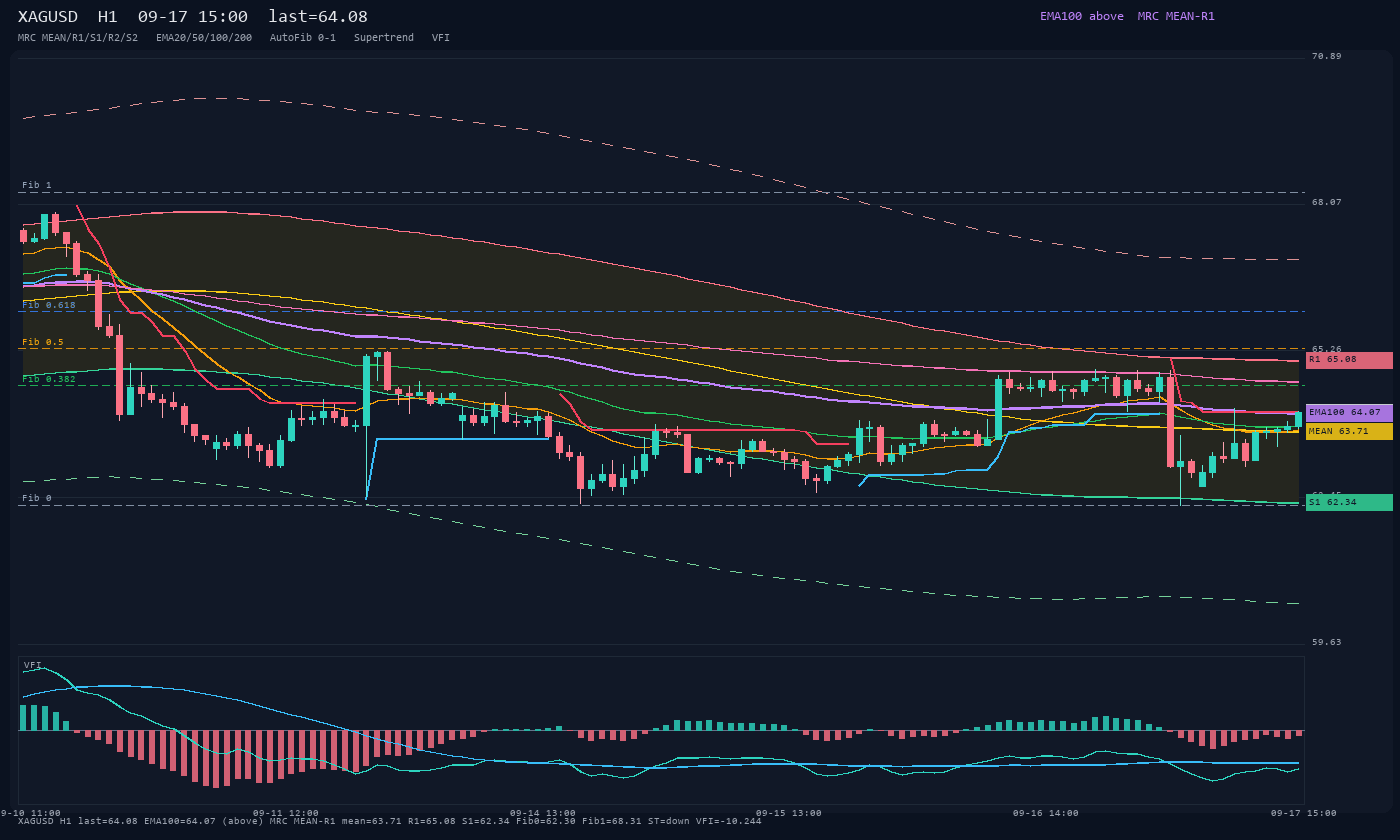This screenshot has width=1400, height=840.
Task: Click the 65.26 price axis label
Action: (1327, 349)
